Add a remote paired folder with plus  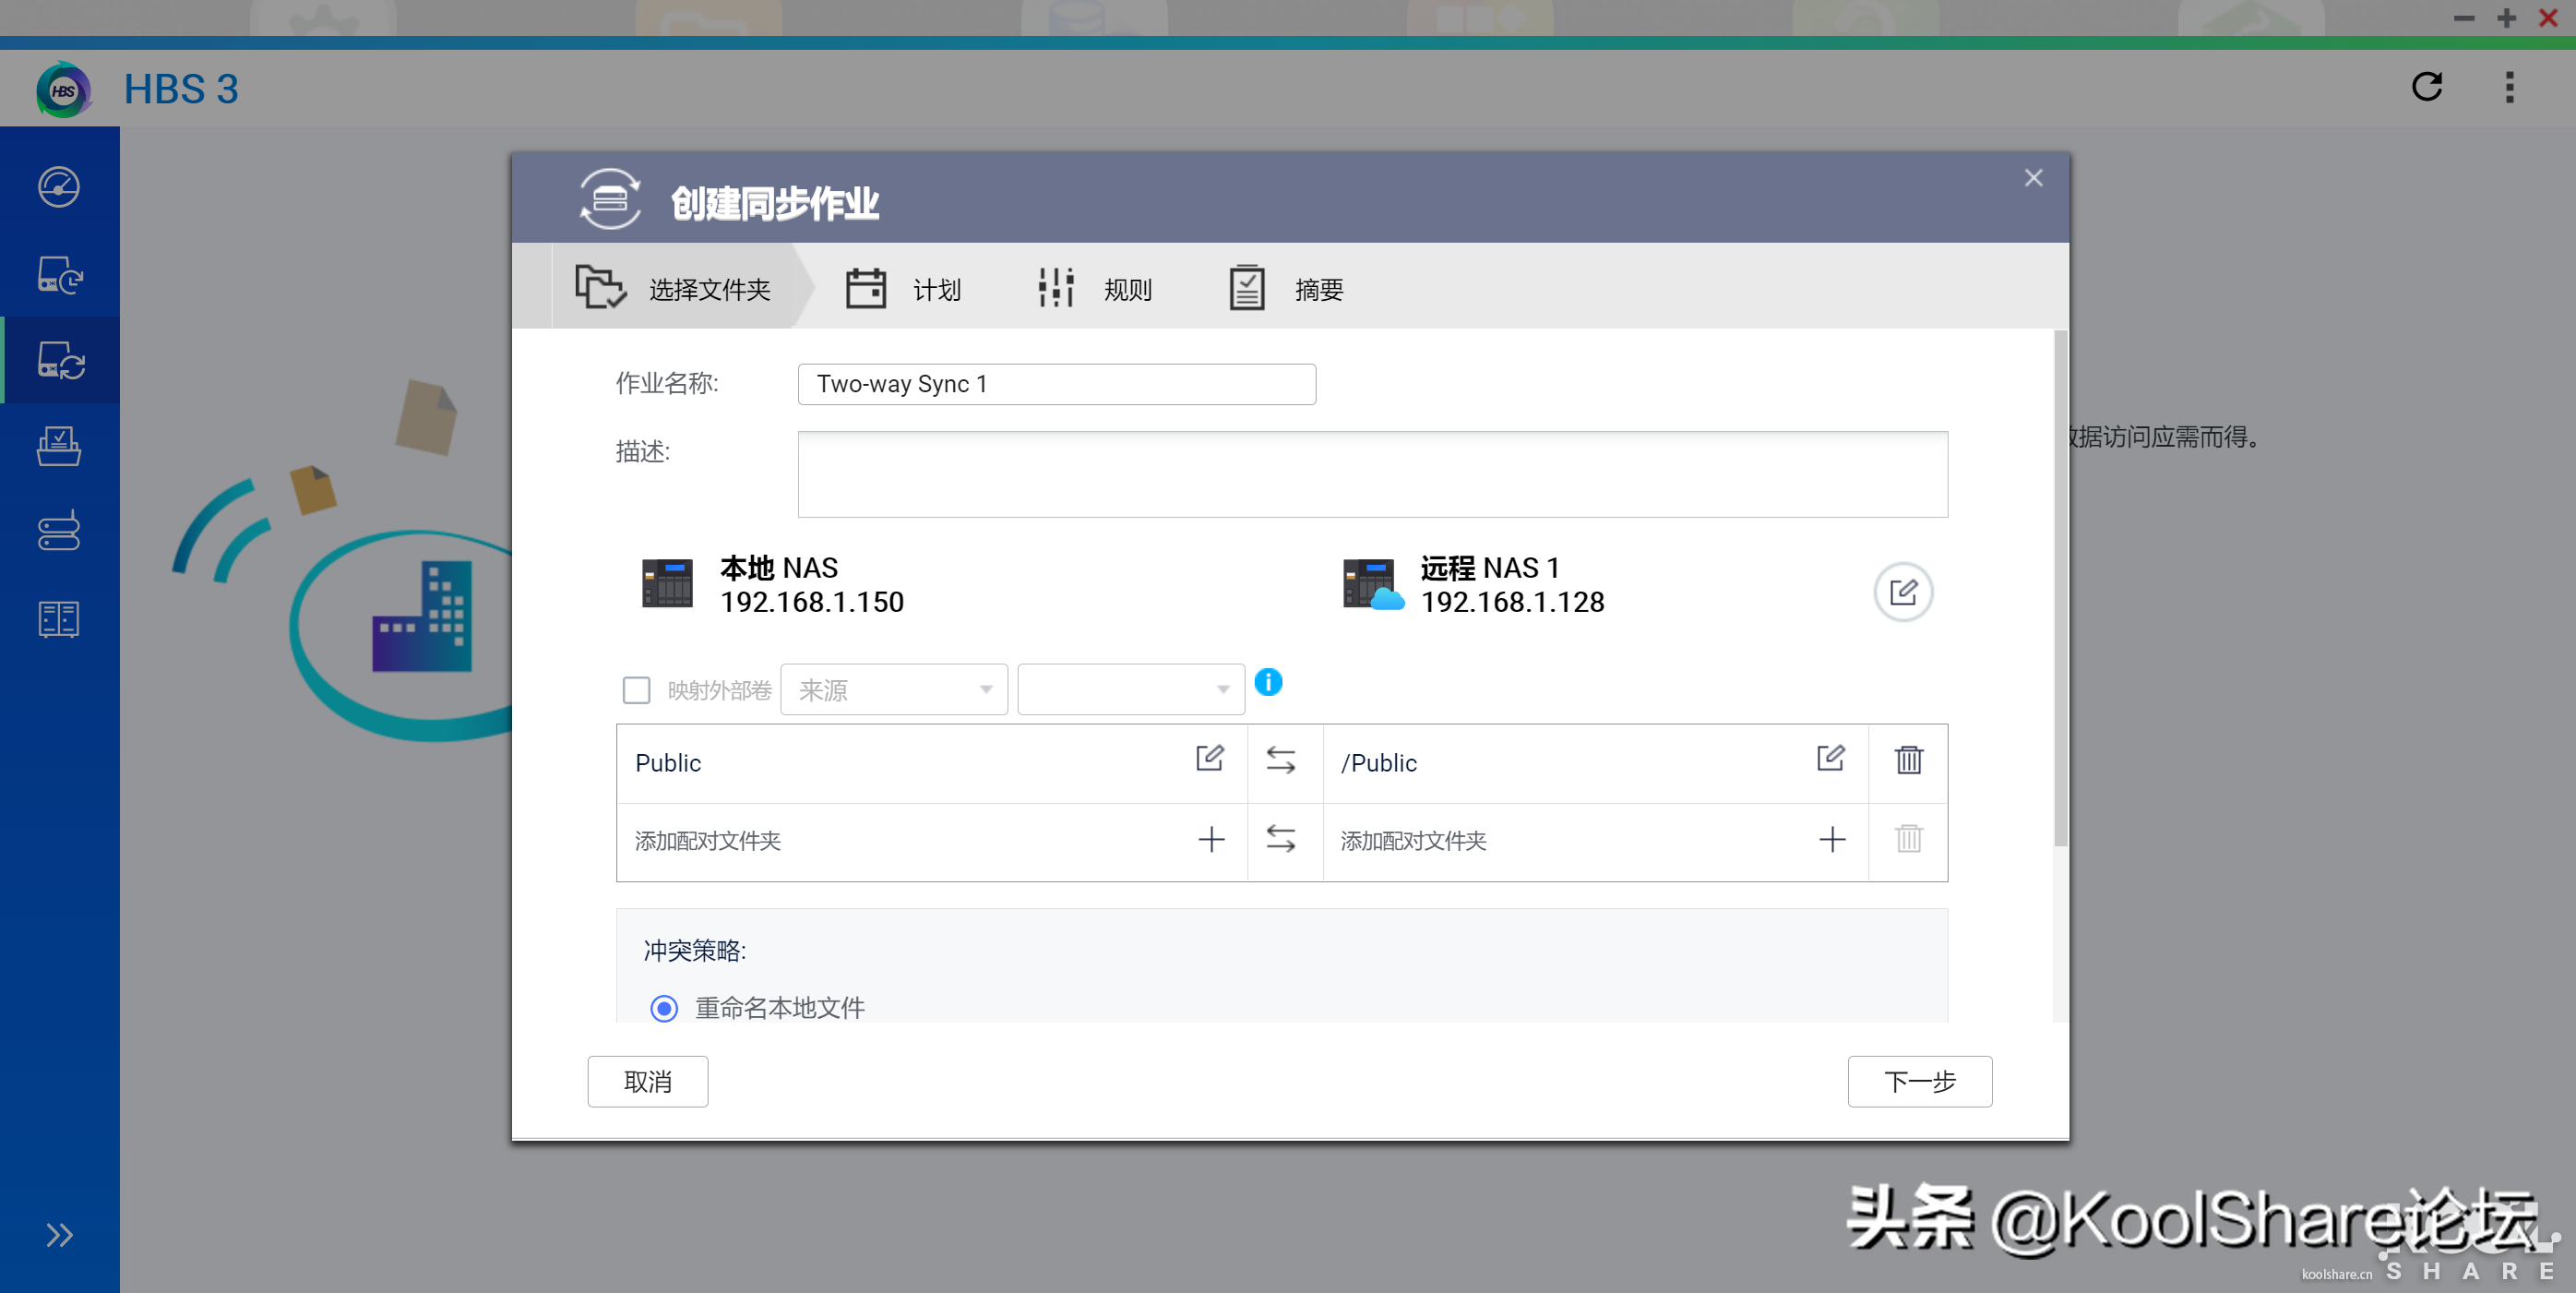tap(1831, 839)
